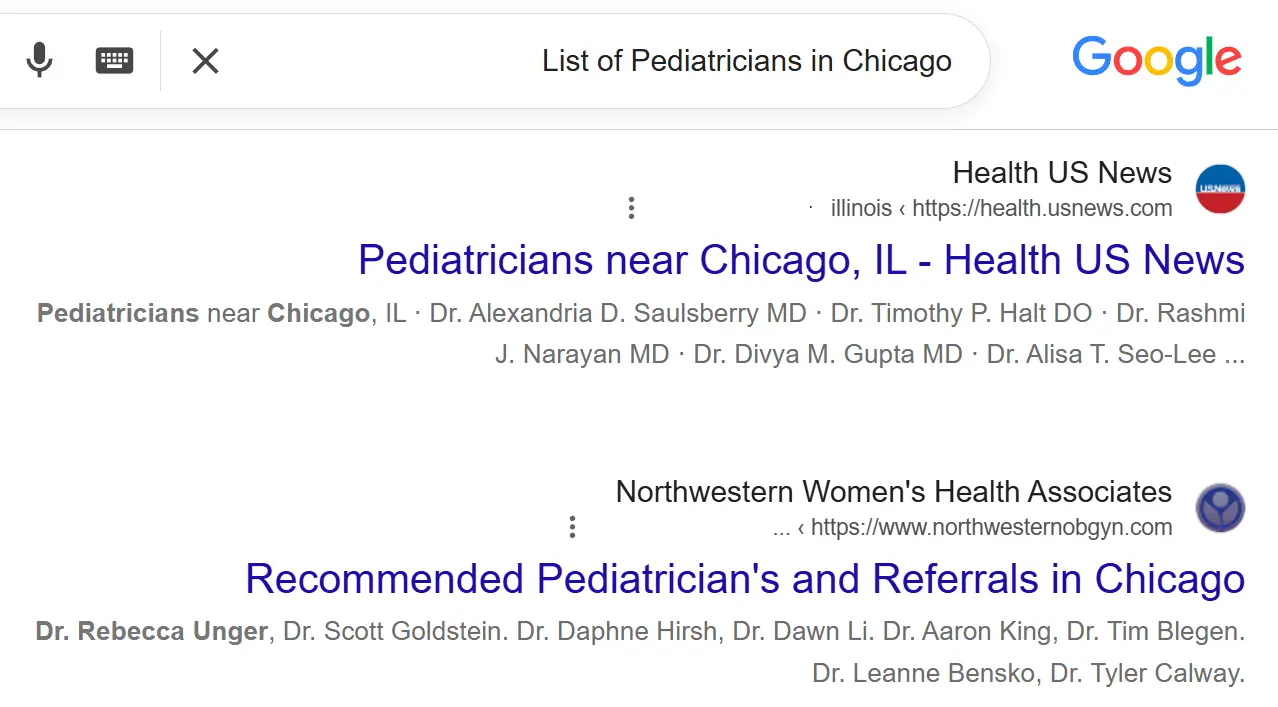Click the US News site favicon
This screenshot has height=707, width=1278.
click(1220, 189)
